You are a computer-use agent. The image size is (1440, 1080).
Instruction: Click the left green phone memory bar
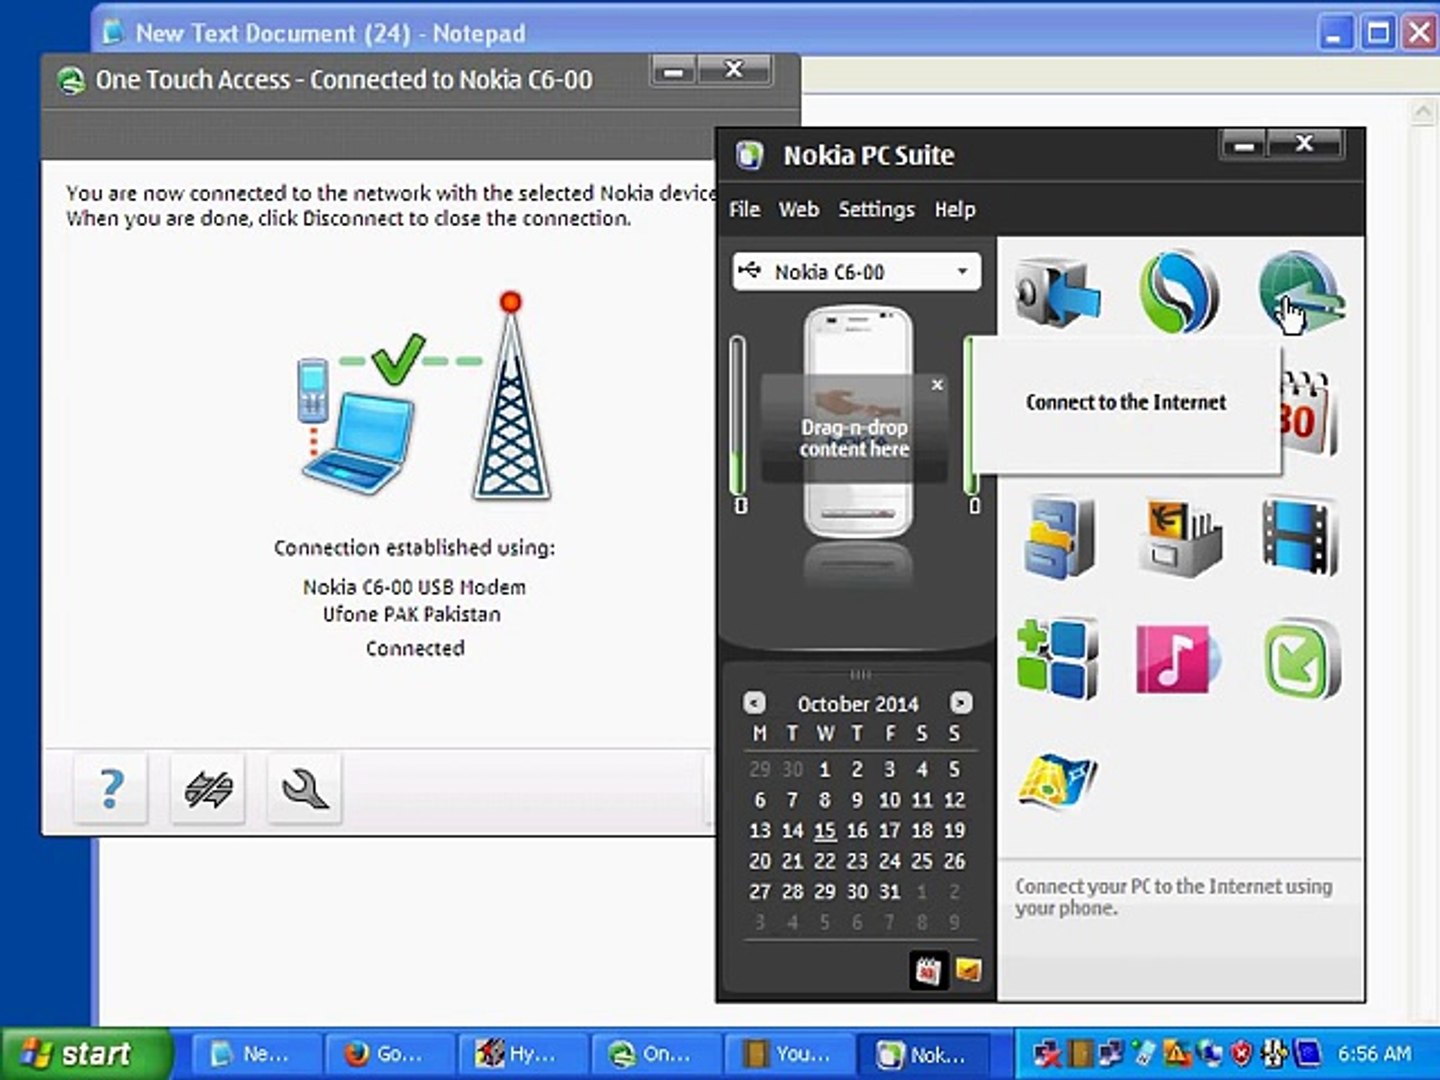coord(738,415)
